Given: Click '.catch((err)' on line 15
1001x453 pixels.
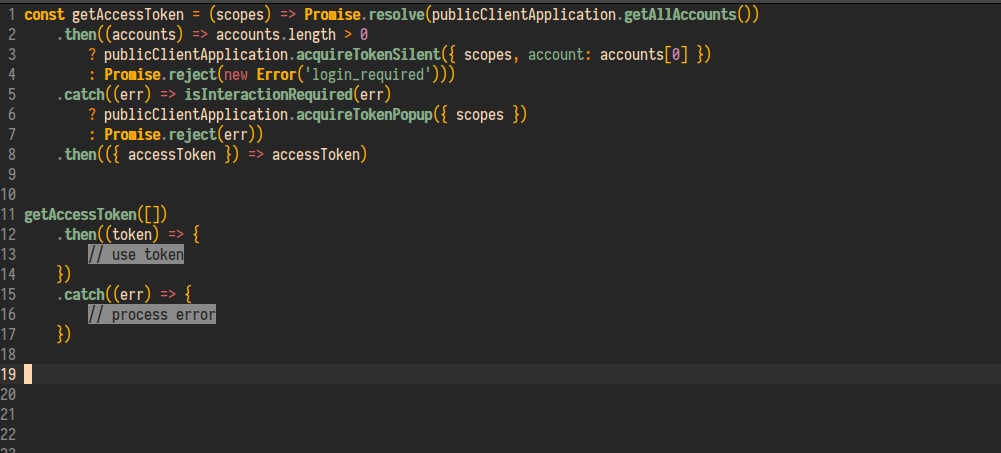Looking at the screenshot, I should pyautogui.click(x=104, y=294).
